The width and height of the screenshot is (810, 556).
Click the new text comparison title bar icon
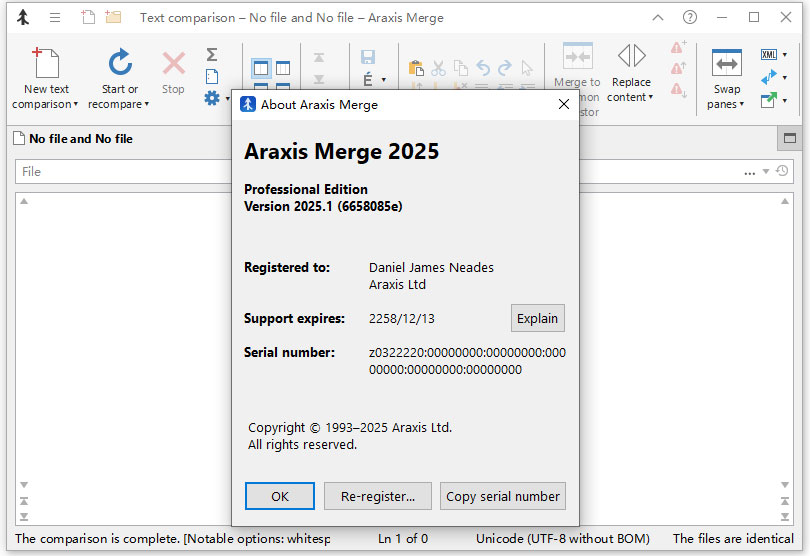coord(88,17)
